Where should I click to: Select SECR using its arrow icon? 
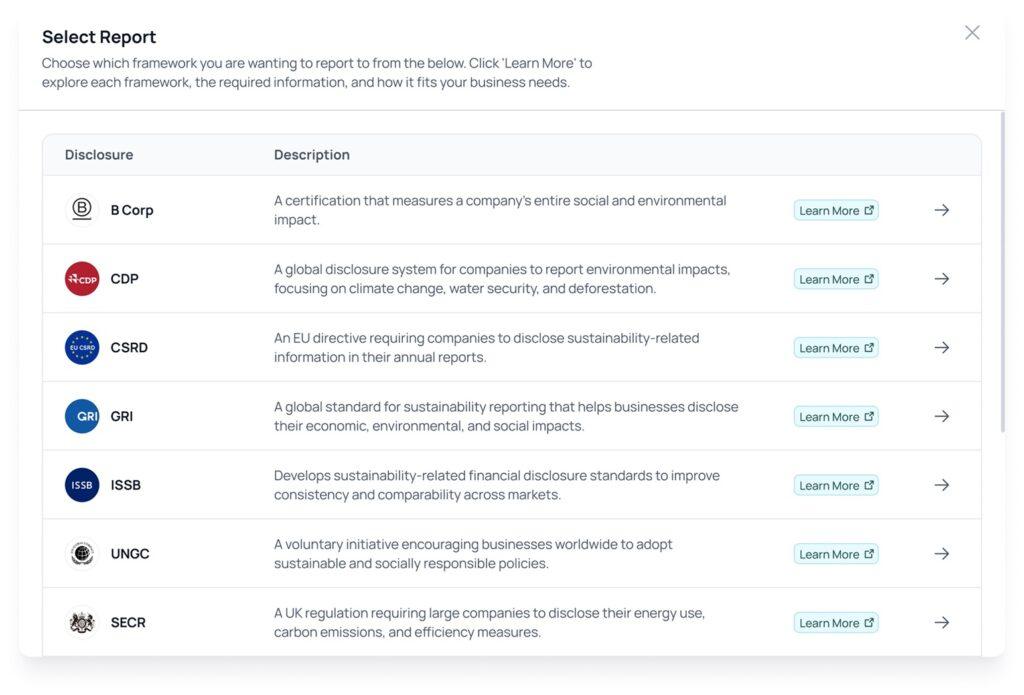coord(941,622)
